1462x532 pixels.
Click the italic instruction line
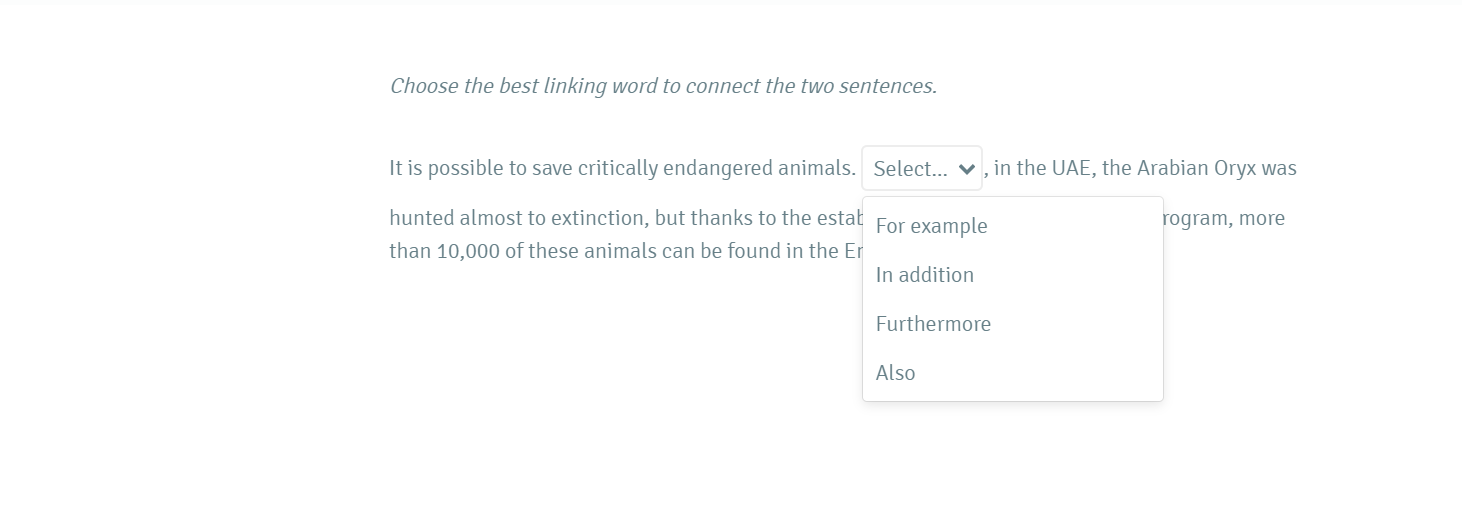pos(662,86)
